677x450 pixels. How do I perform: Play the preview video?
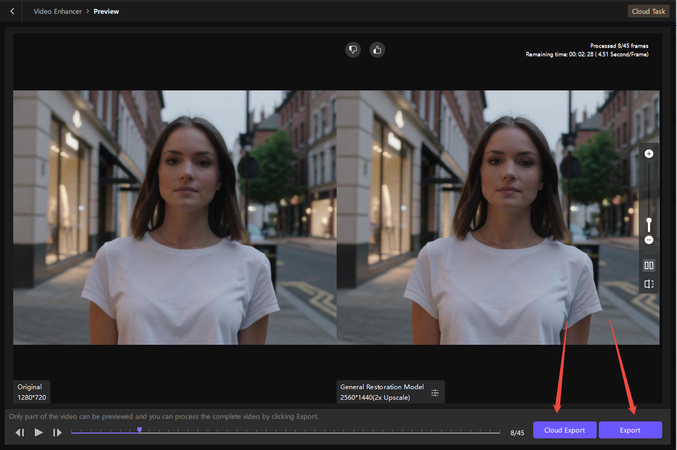(38, 432)
